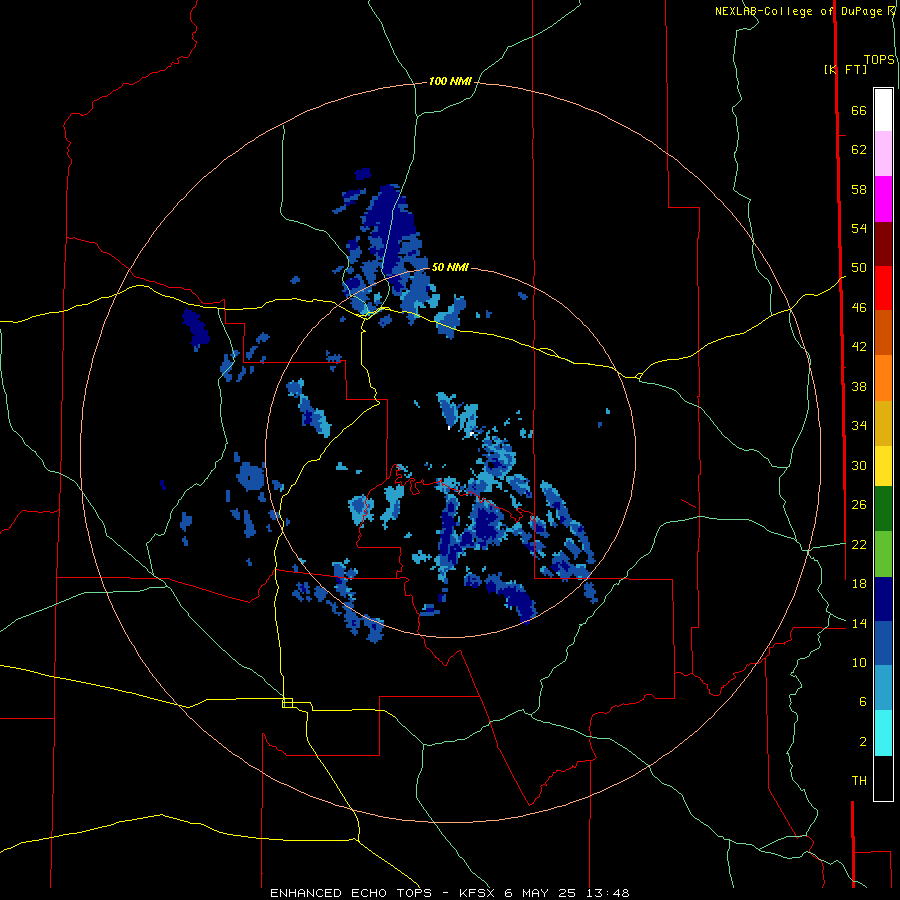
Task: Click the "K FT" units label
Action: [845, 69]
